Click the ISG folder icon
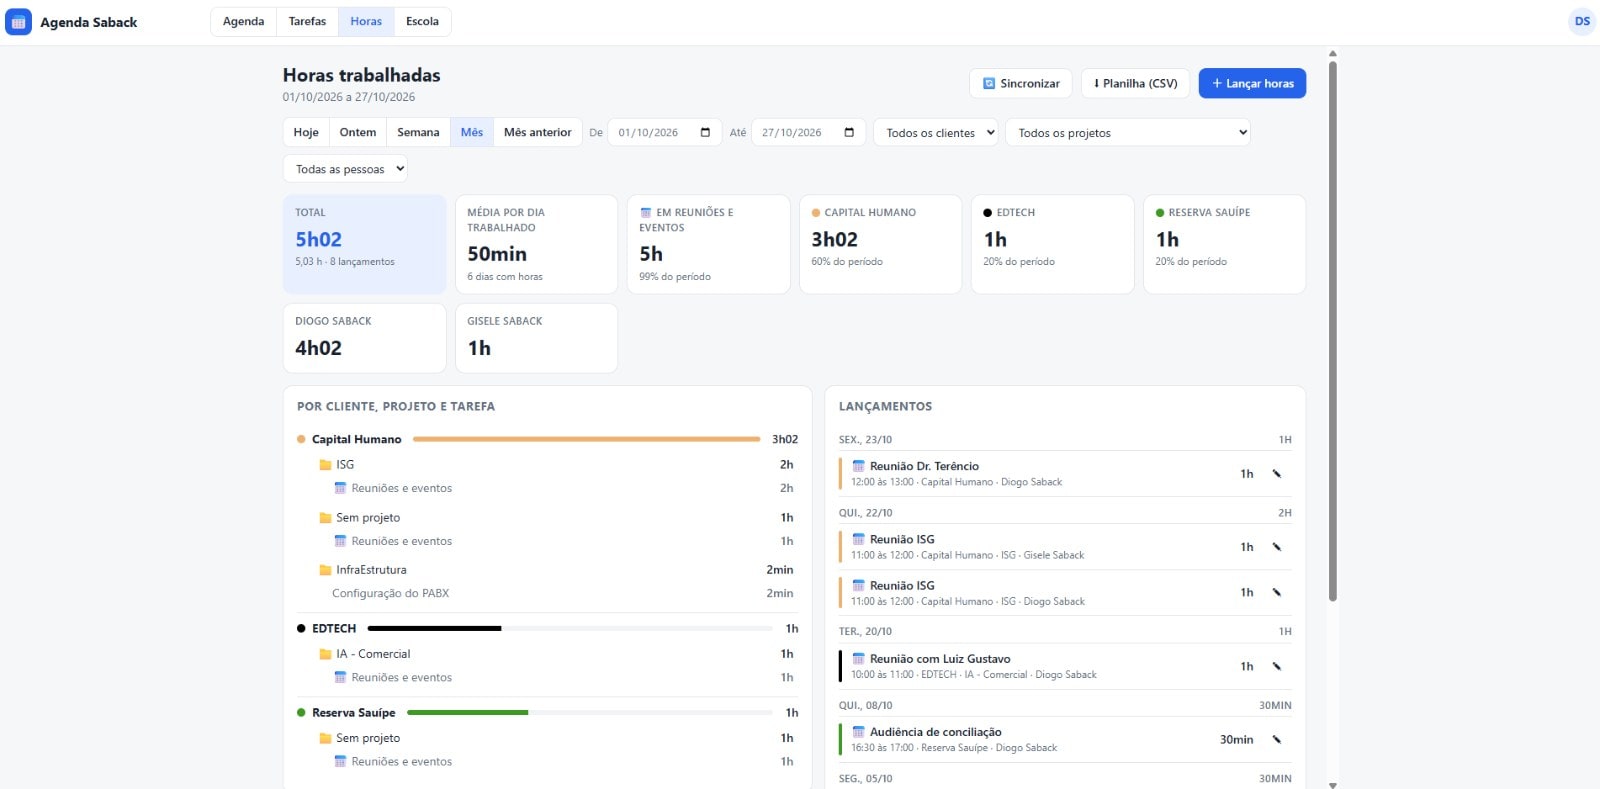Image resolution: width=1600 pixels, height=789 pixels. [325, 465]
